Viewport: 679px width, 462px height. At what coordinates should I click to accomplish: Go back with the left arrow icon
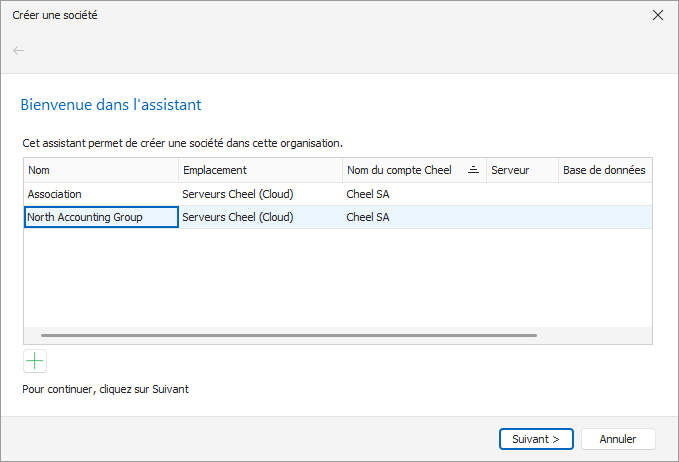point(19,51)
